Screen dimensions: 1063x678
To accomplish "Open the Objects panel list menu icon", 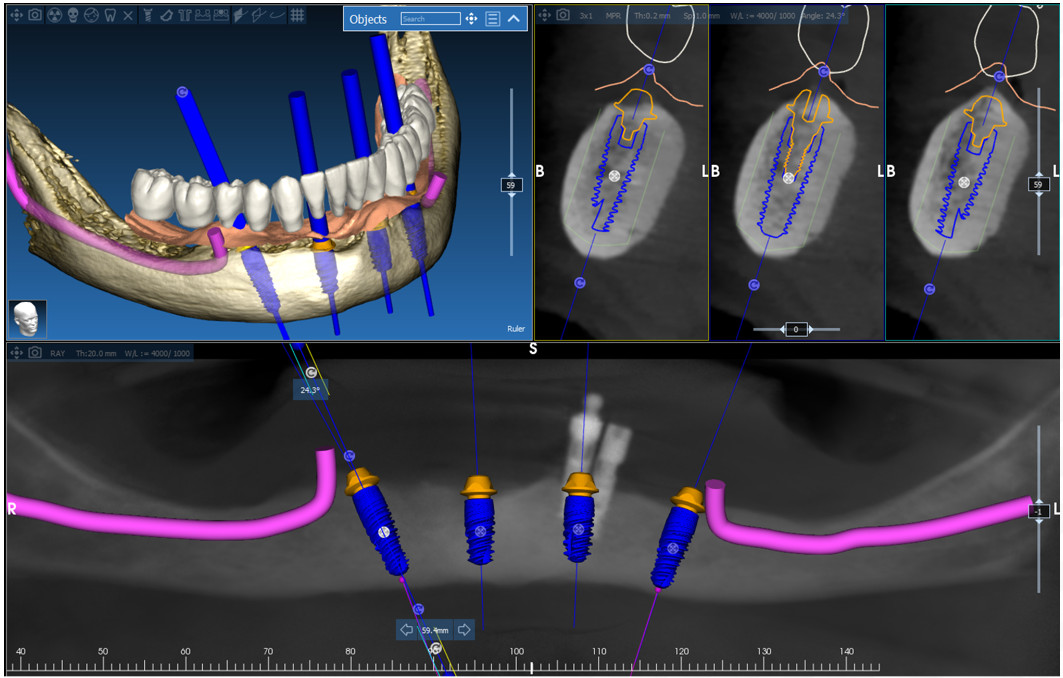I will click(493, 19).
